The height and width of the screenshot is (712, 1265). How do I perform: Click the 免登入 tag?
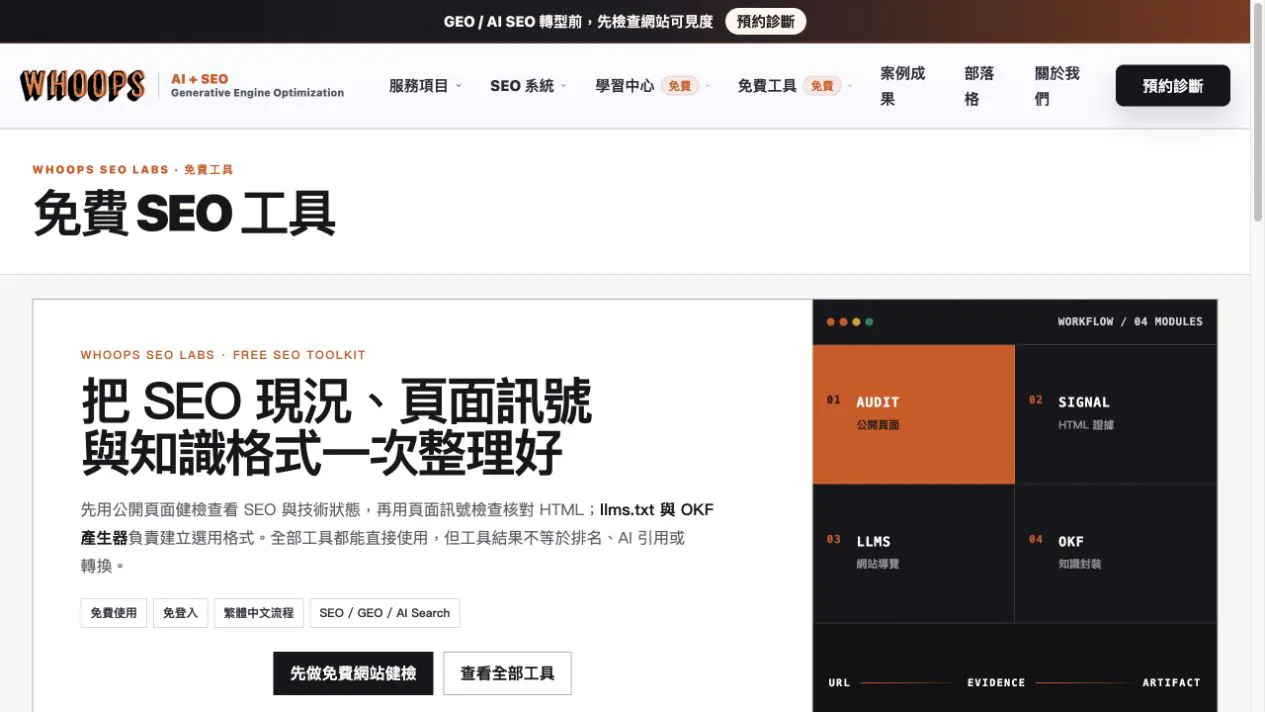point(180,613)
